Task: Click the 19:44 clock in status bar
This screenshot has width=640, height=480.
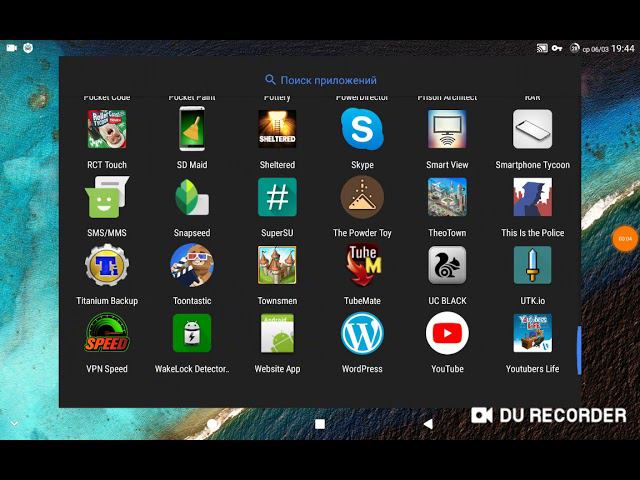Action: coord(623,49)
